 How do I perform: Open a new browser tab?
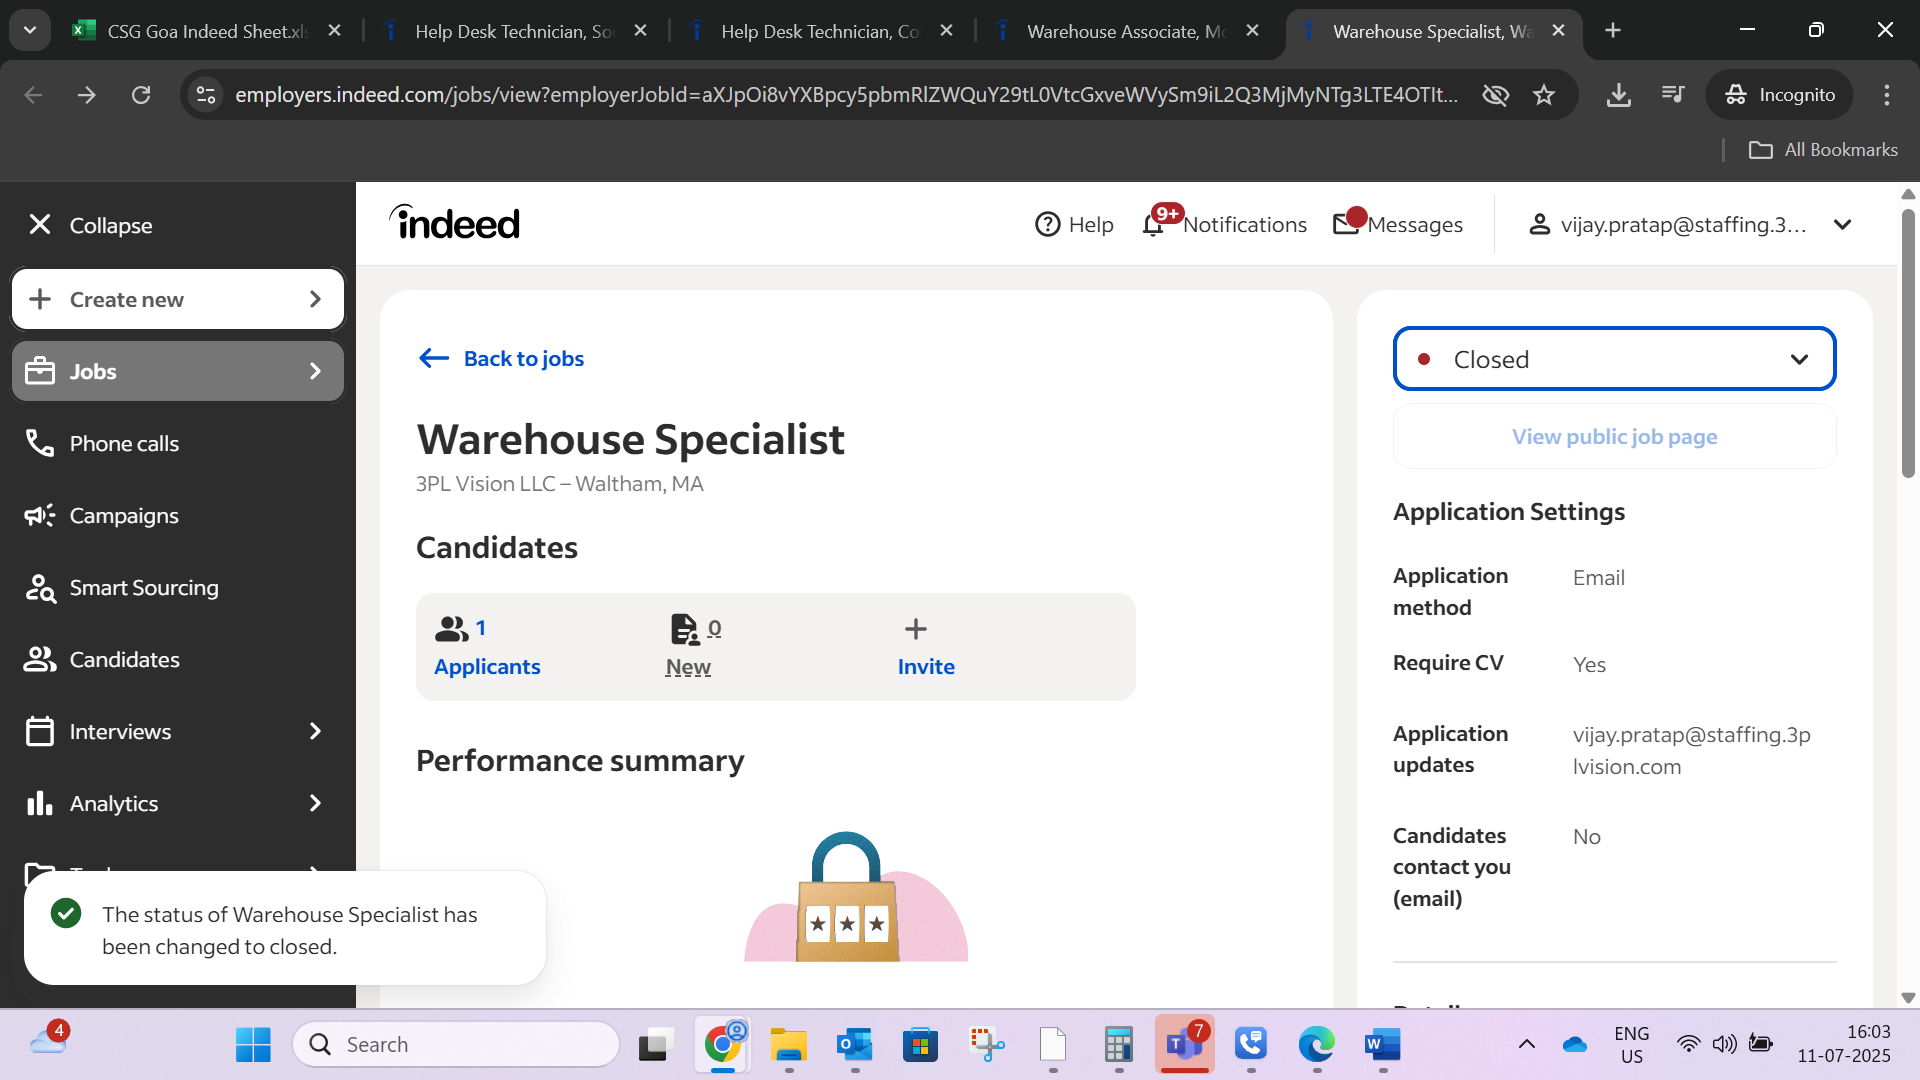point(1613,31)
